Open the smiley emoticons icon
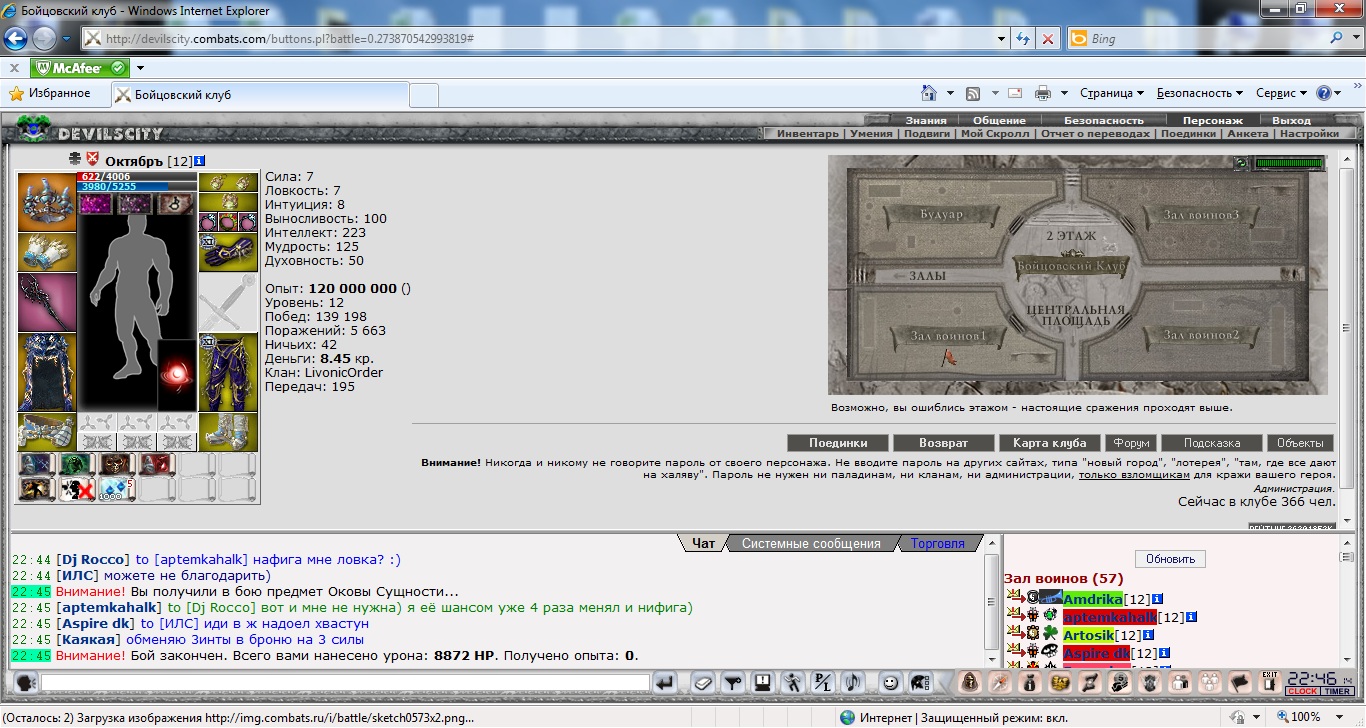Viewport: 1366px width, 728px height. pyautogui.click(x=889, y=683)
